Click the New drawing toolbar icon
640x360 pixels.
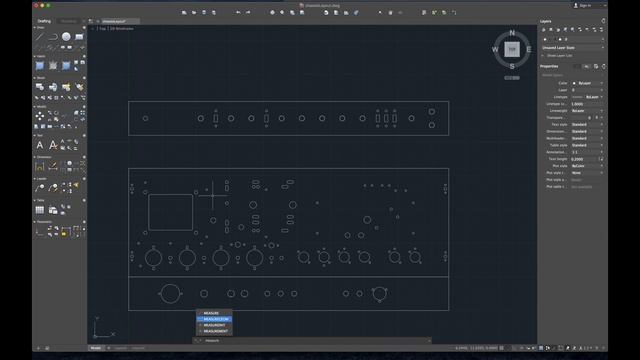coord(184,13)
